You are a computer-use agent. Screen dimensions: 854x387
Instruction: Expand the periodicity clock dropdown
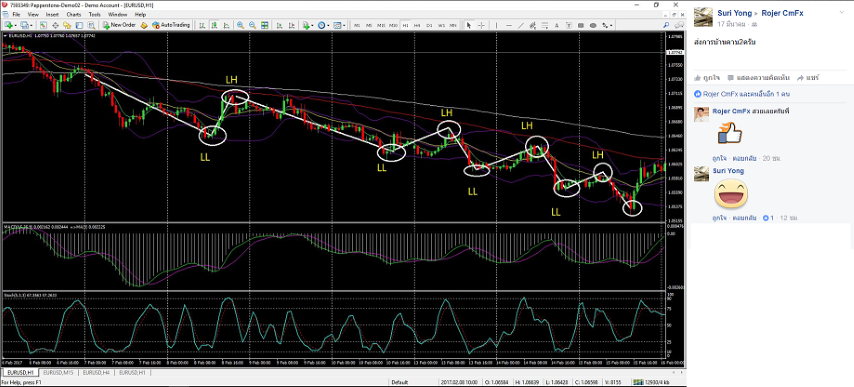[328, 26]
